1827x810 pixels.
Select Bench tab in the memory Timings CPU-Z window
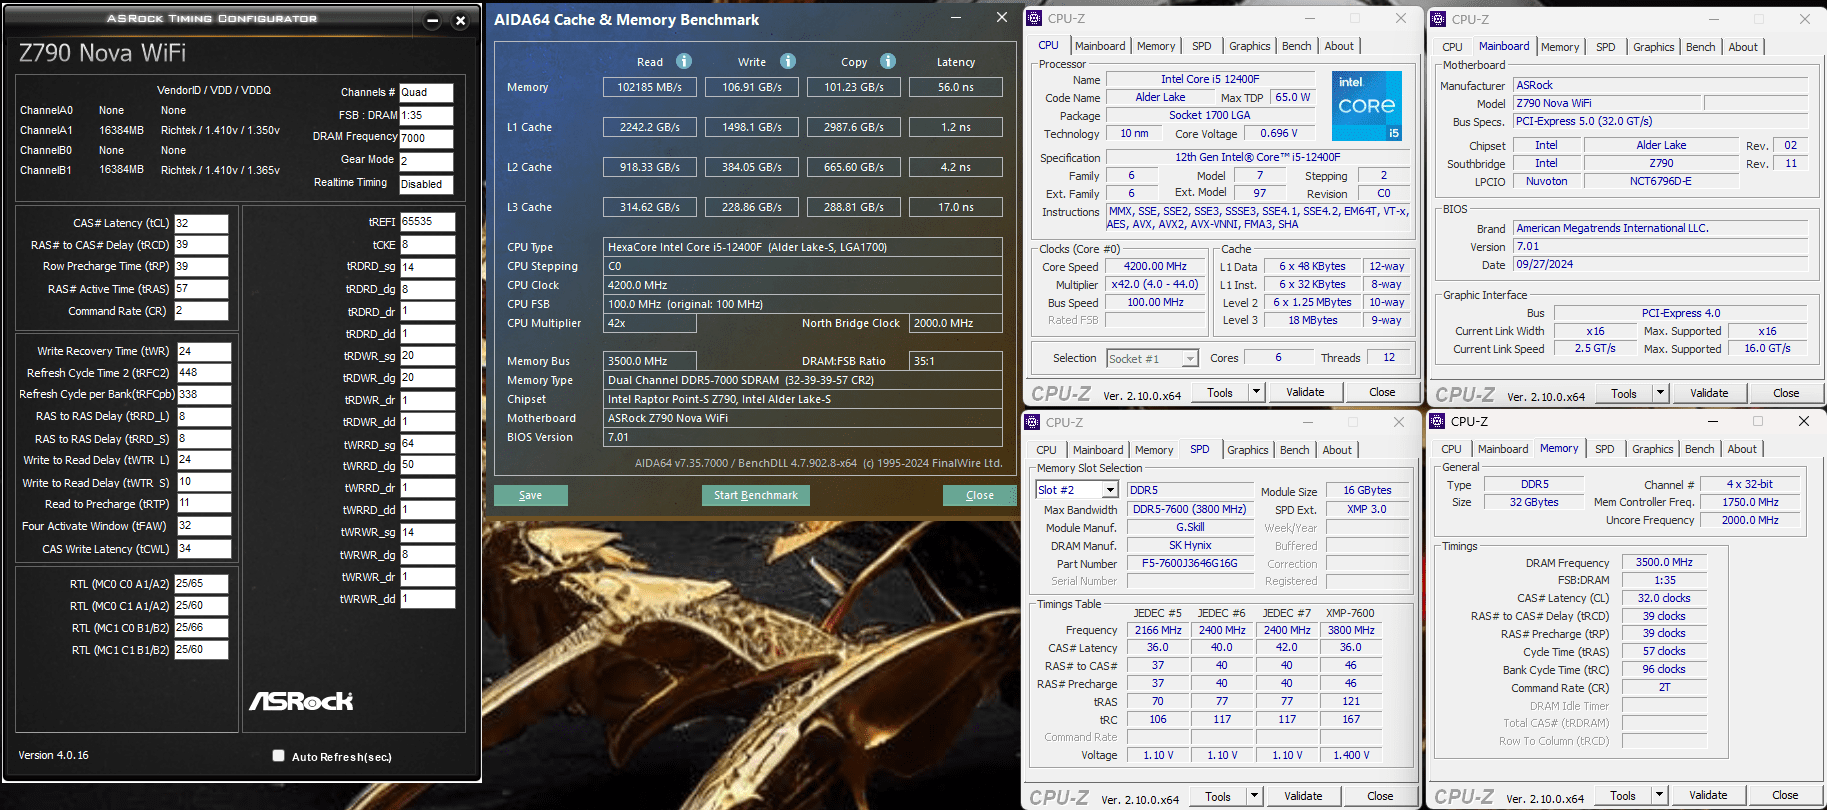[x=1699, y=449]
